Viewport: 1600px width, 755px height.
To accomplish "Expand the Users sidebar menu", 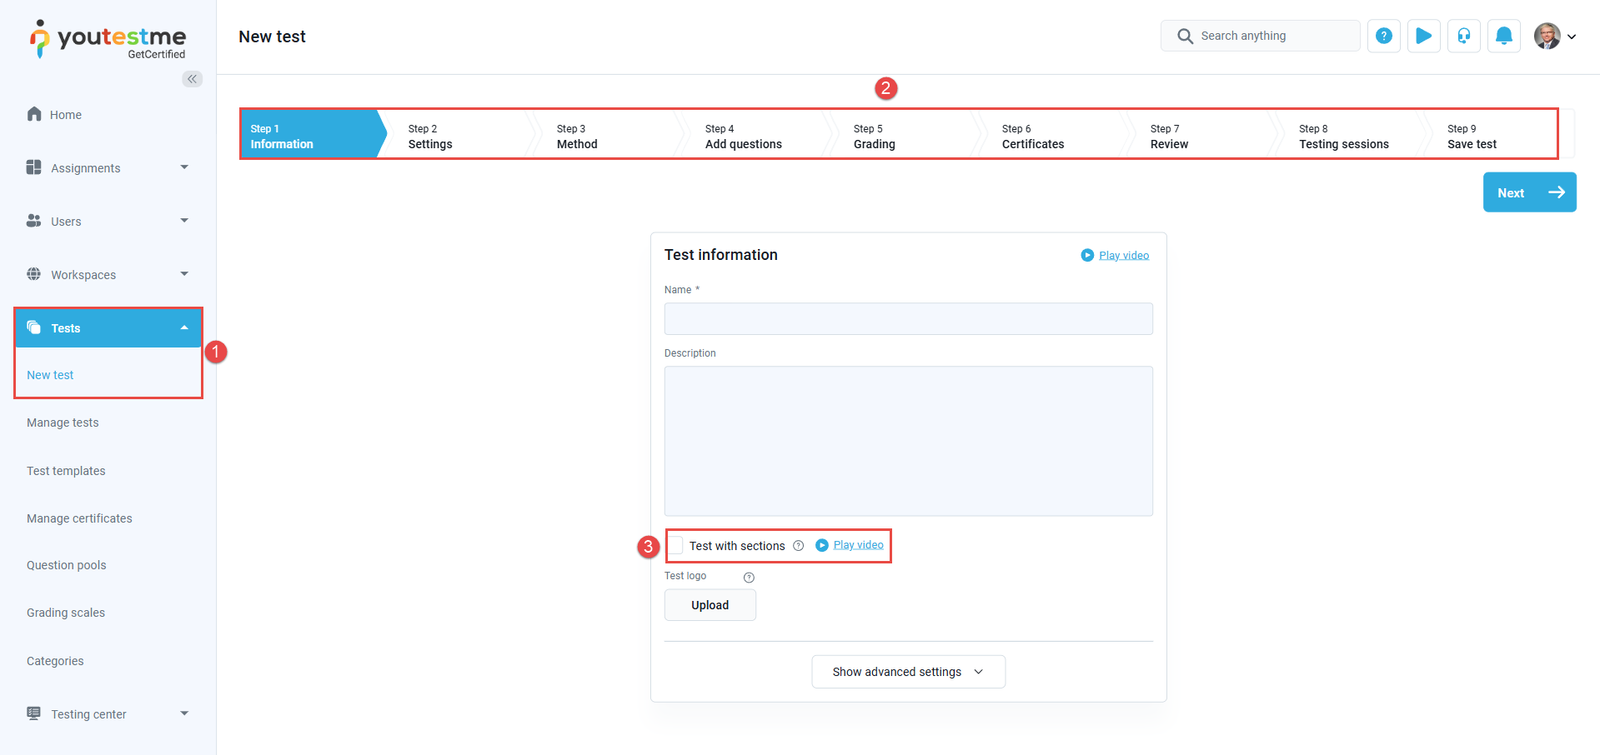I will tap(107, 221).
